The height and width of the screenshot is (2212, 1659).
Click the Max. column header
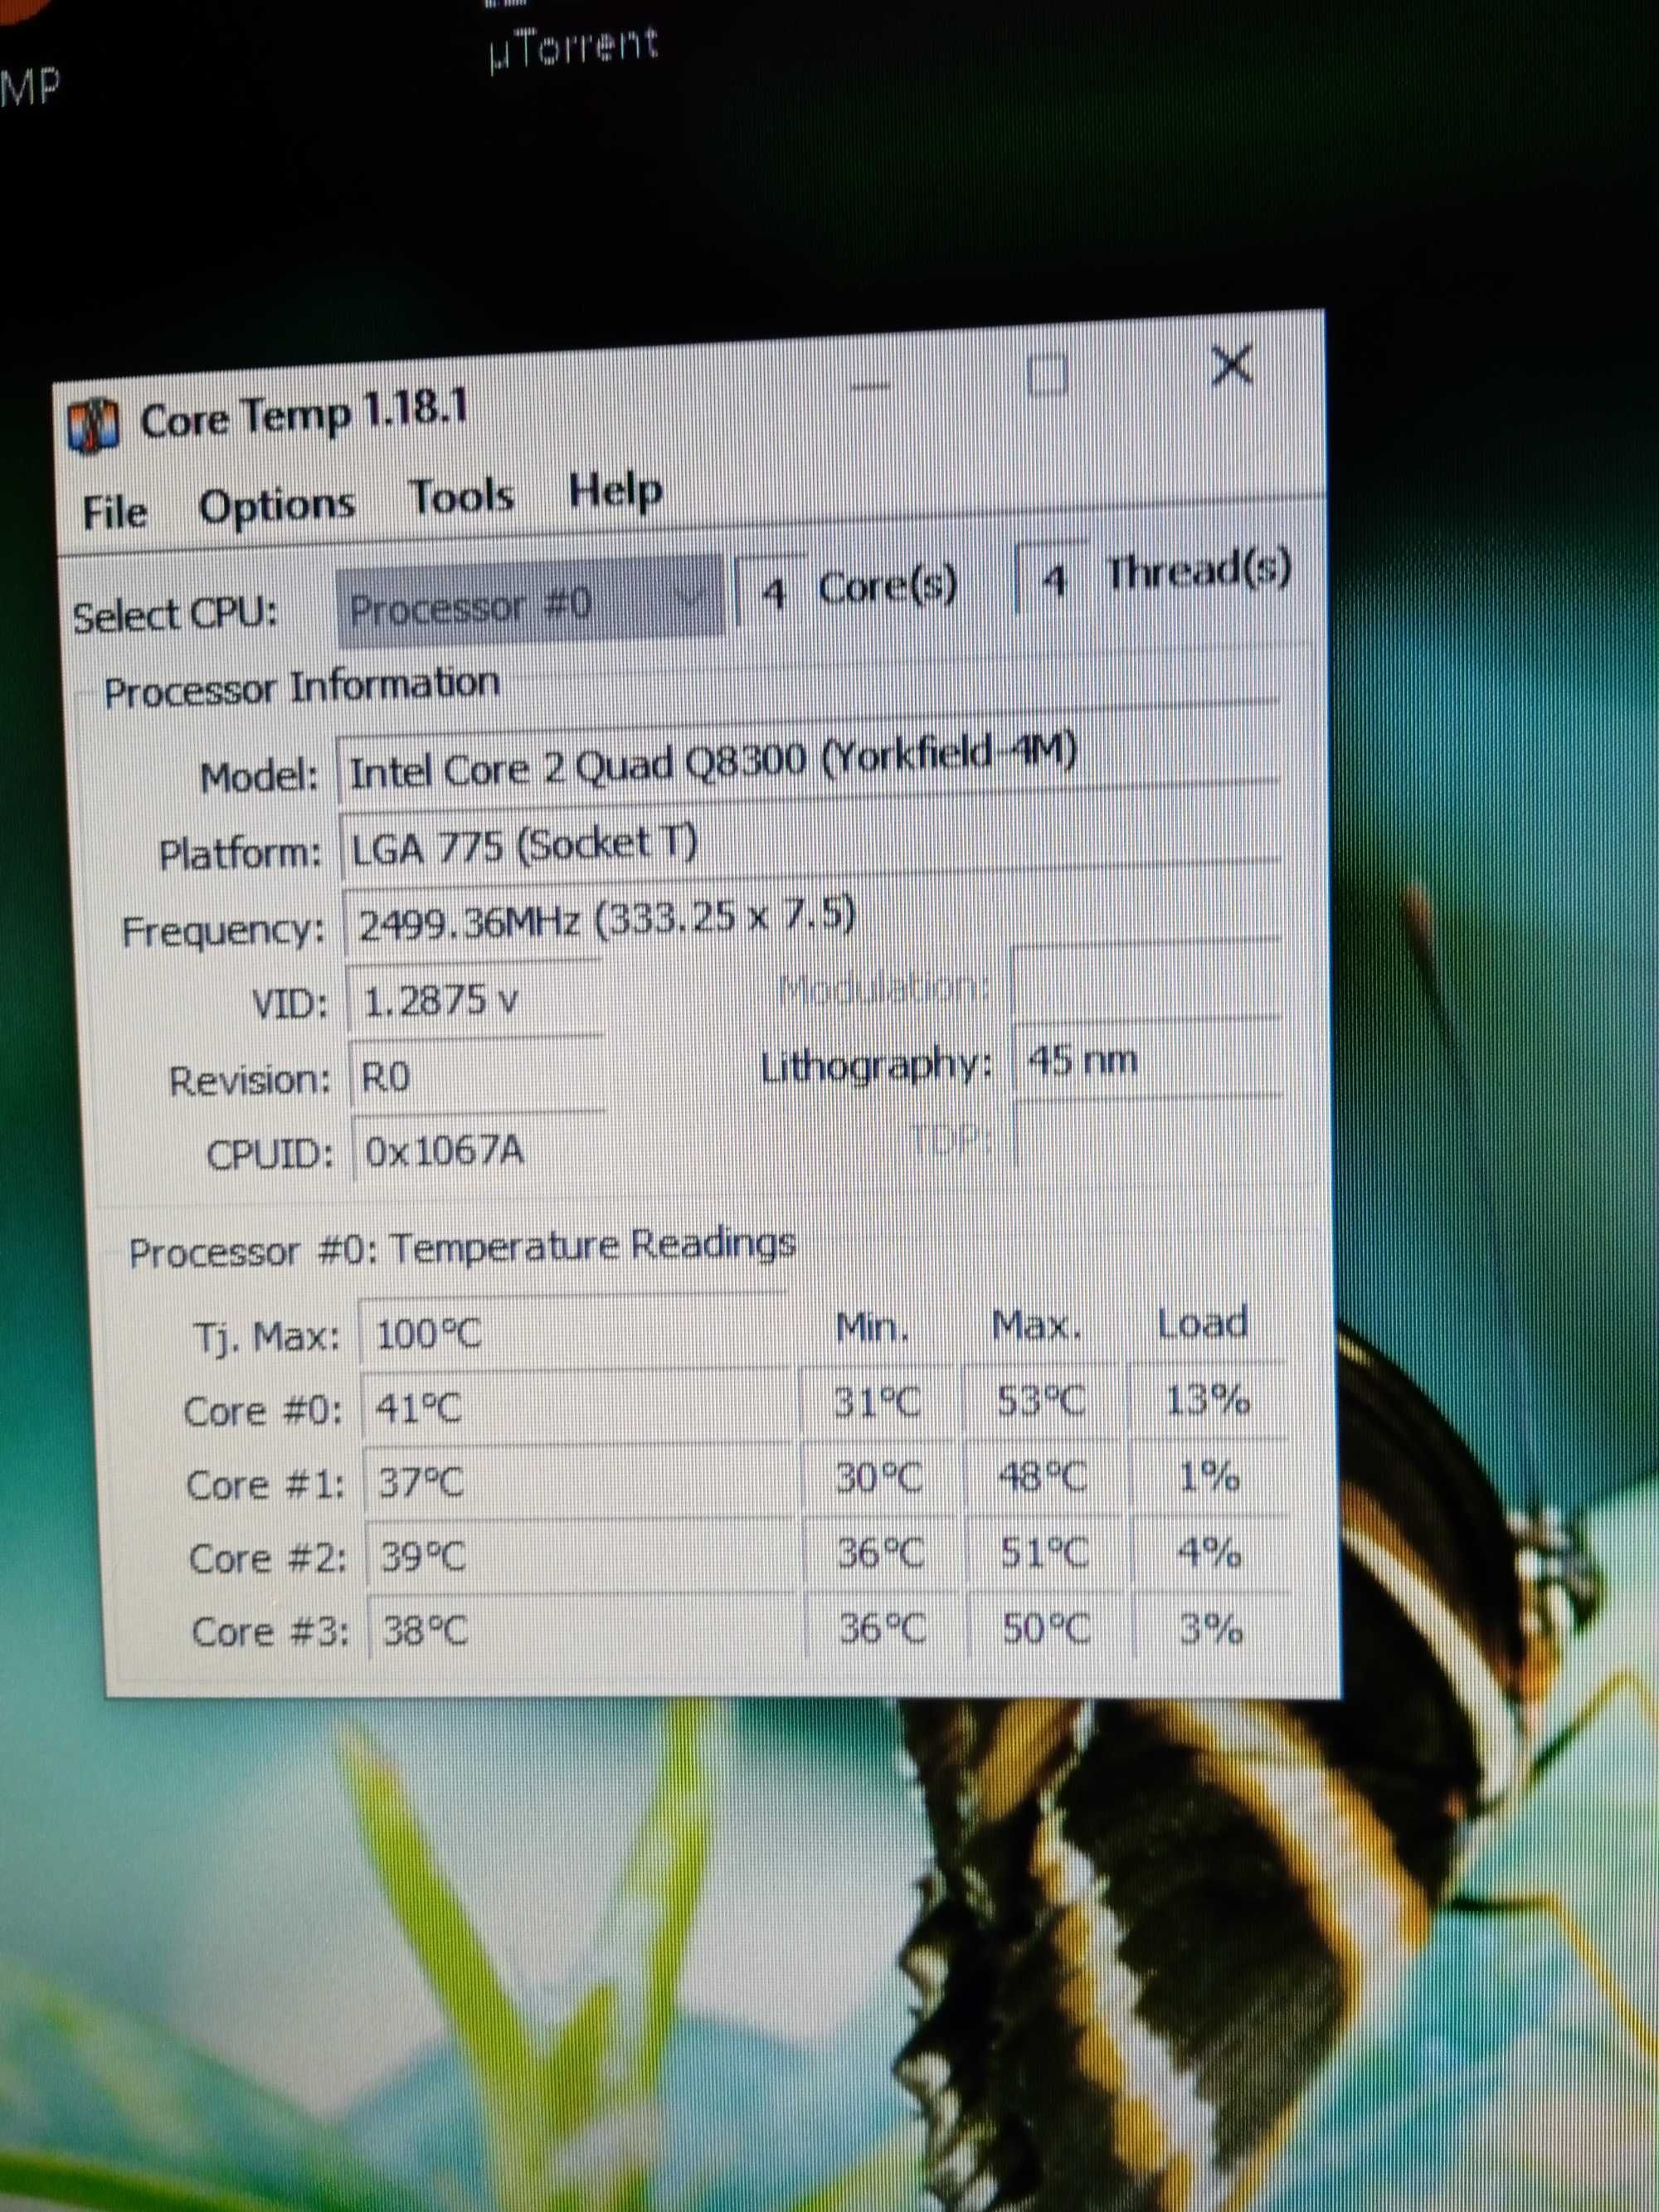[1037, 1326]
